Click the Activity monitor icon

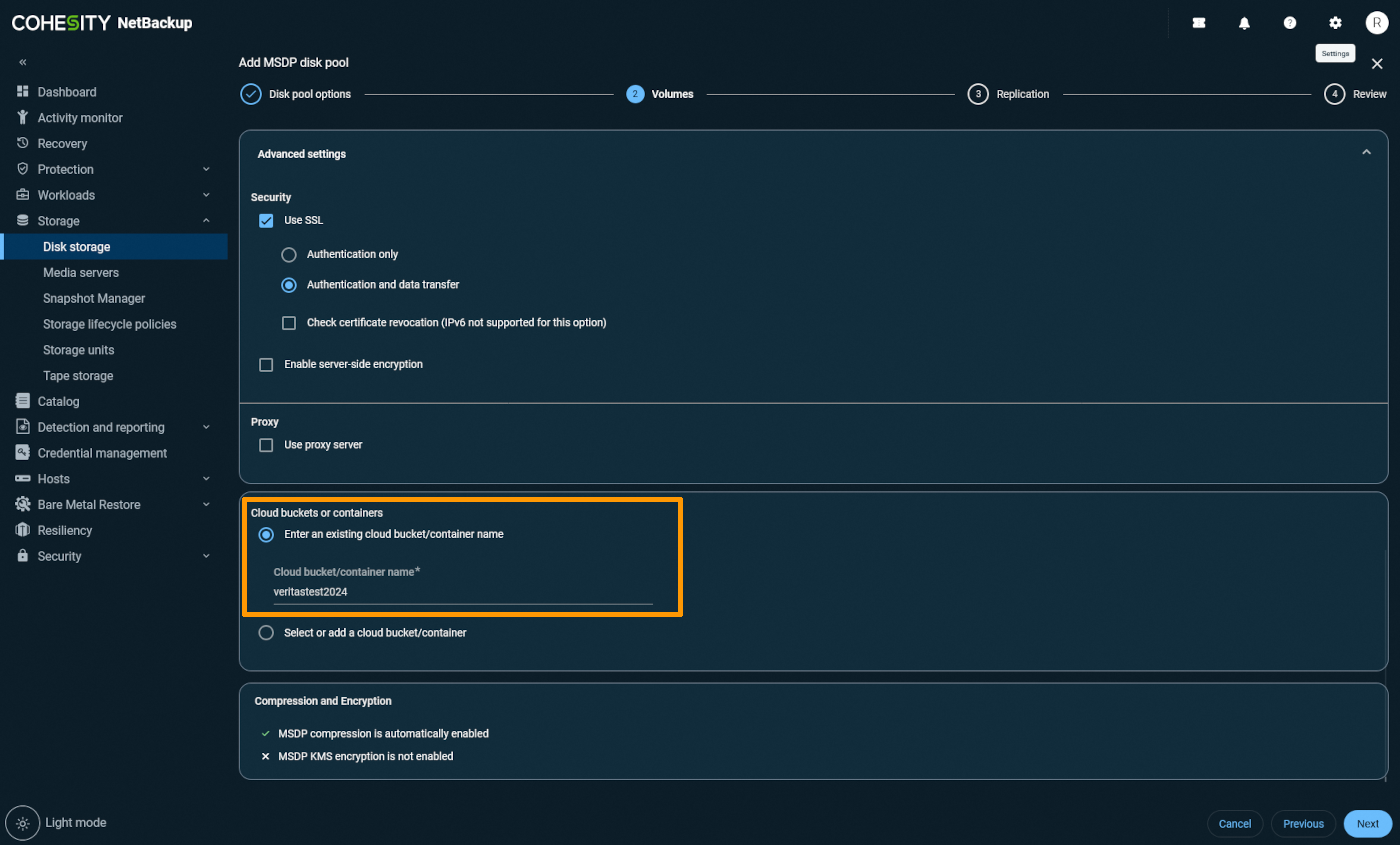23,118
